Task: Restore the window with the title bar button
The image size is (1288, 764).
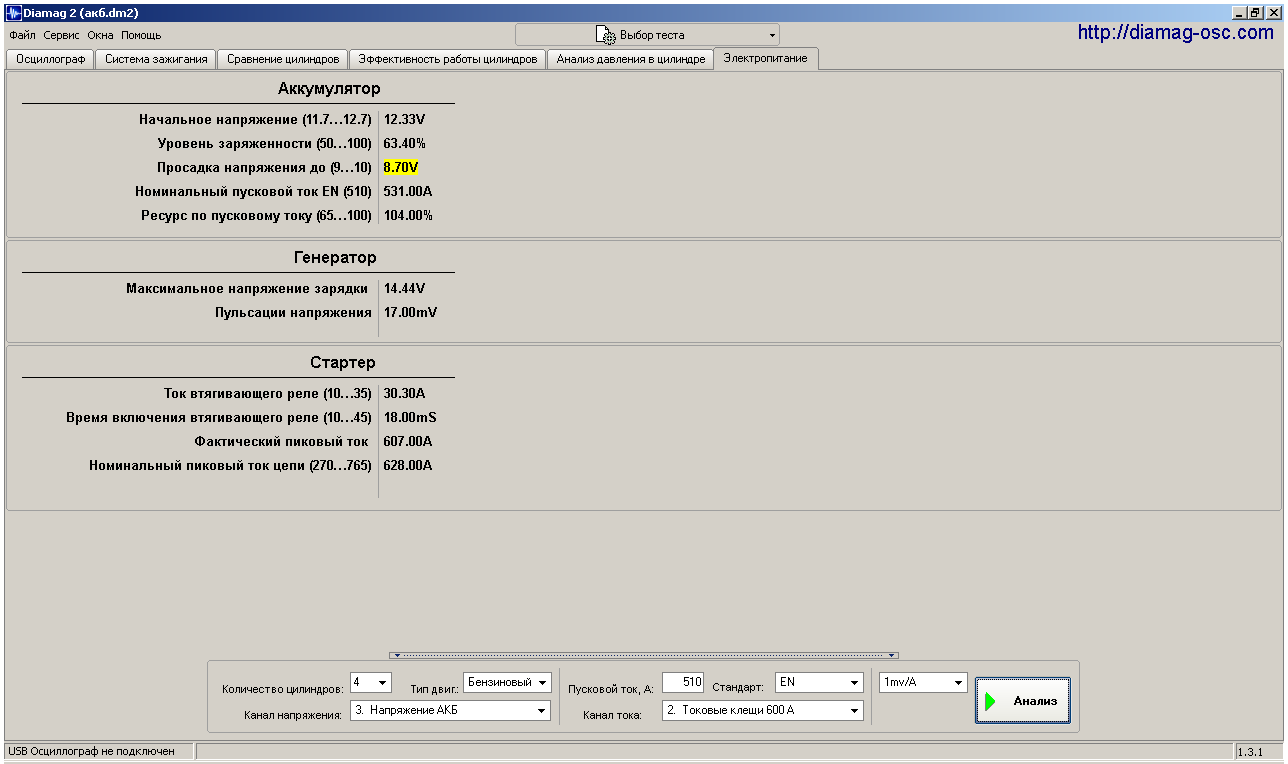Action: (1257, 12)
